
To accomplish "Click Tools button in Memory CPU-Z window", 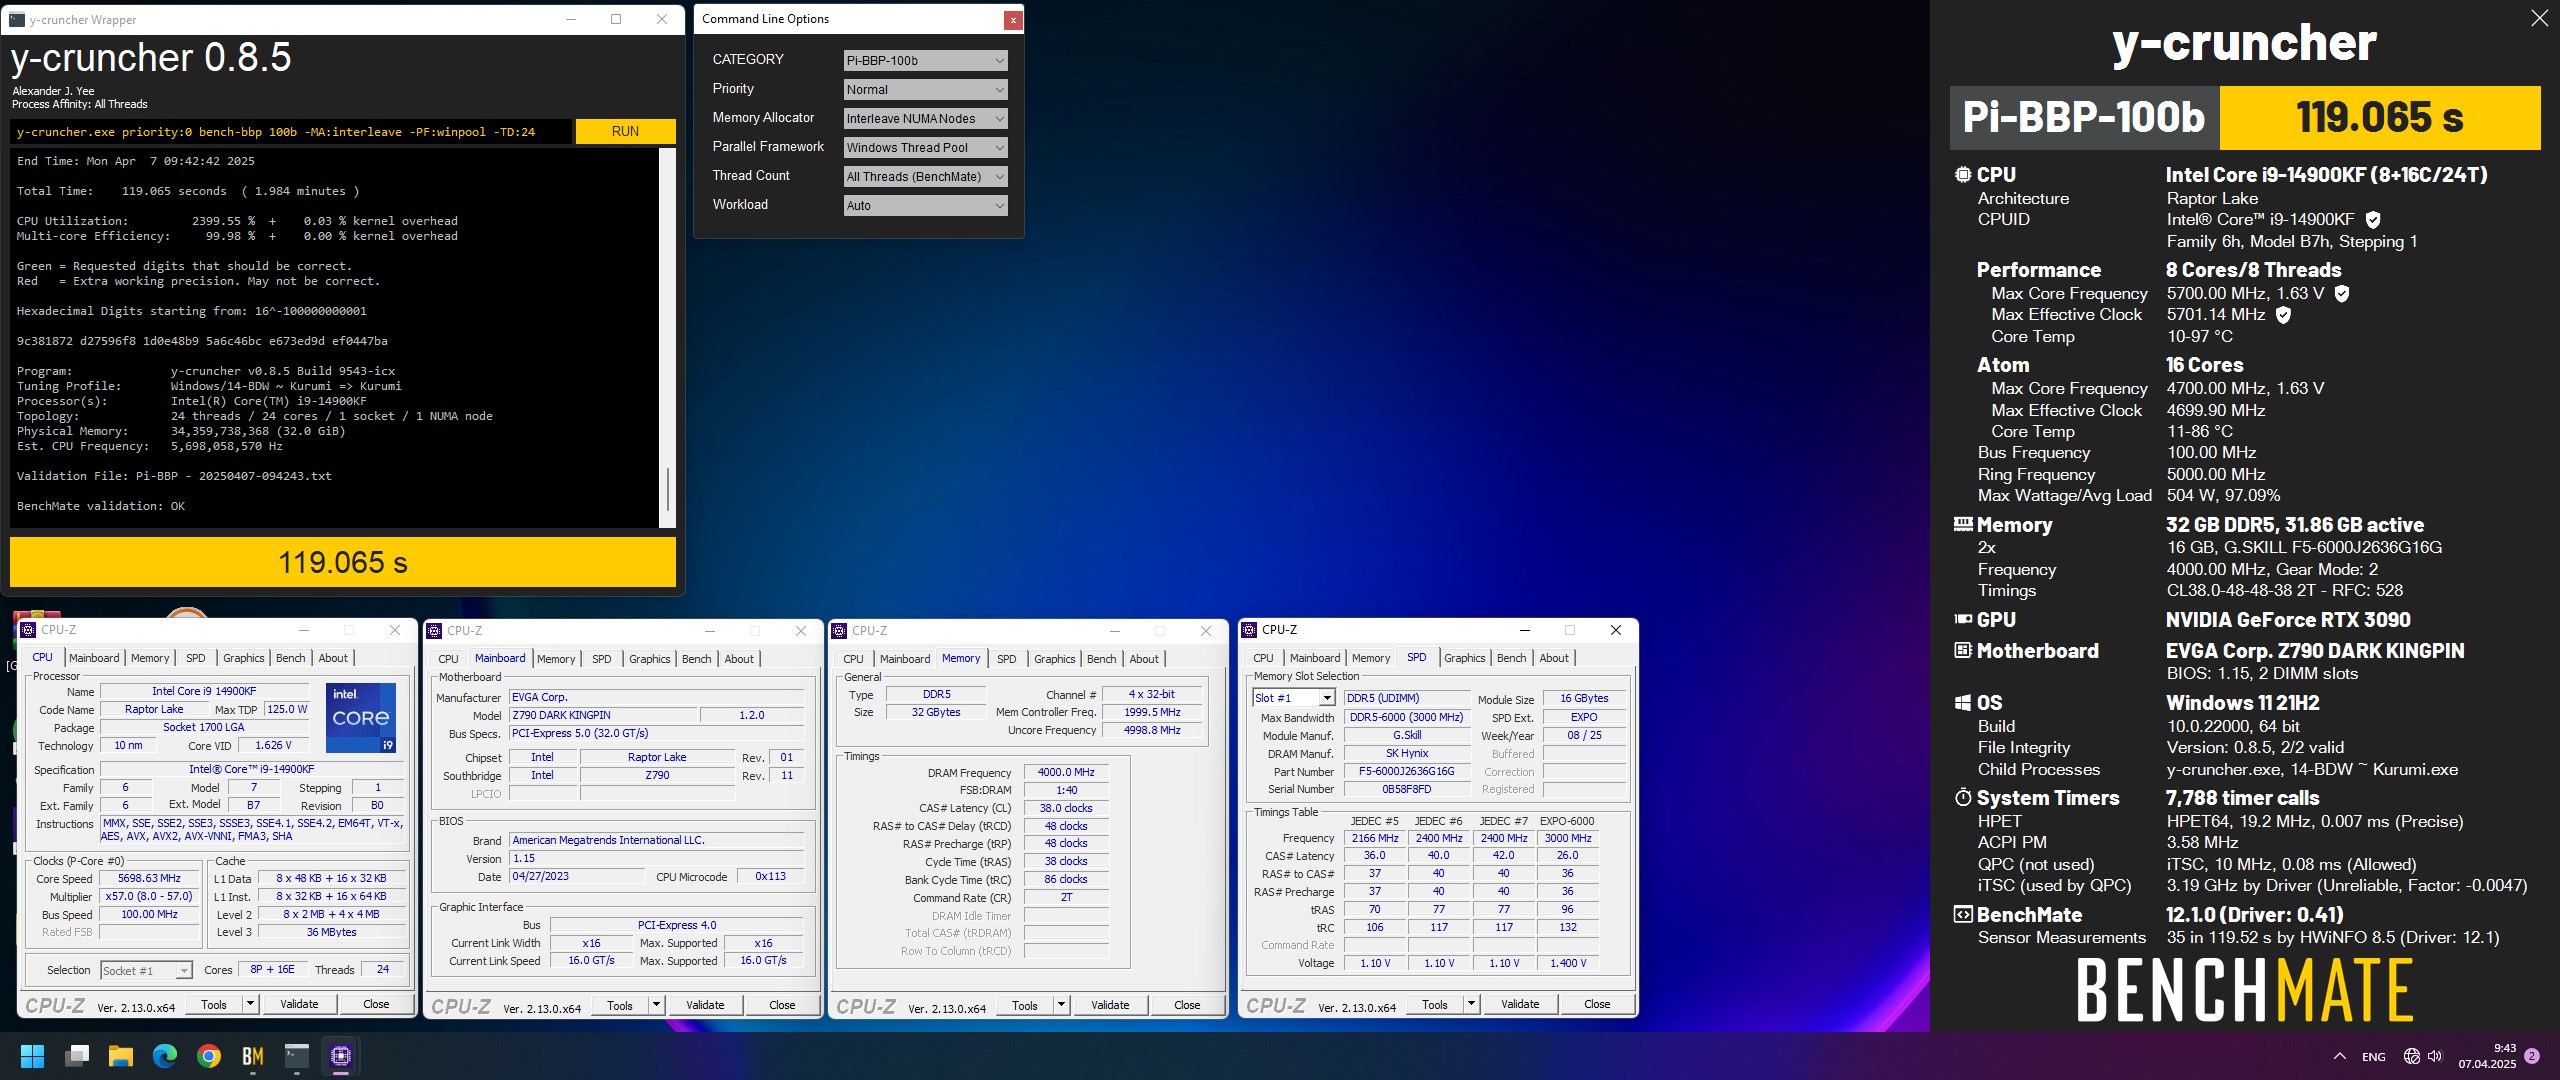I will click(1025, 1005).
